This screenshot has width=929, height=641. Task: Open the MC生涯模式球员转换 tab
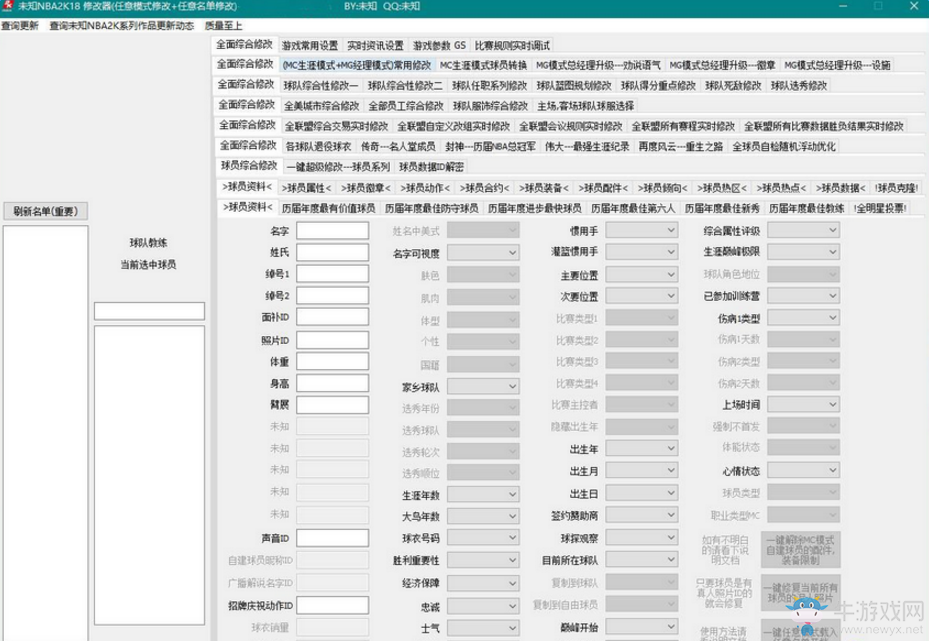tap(483, 65)
